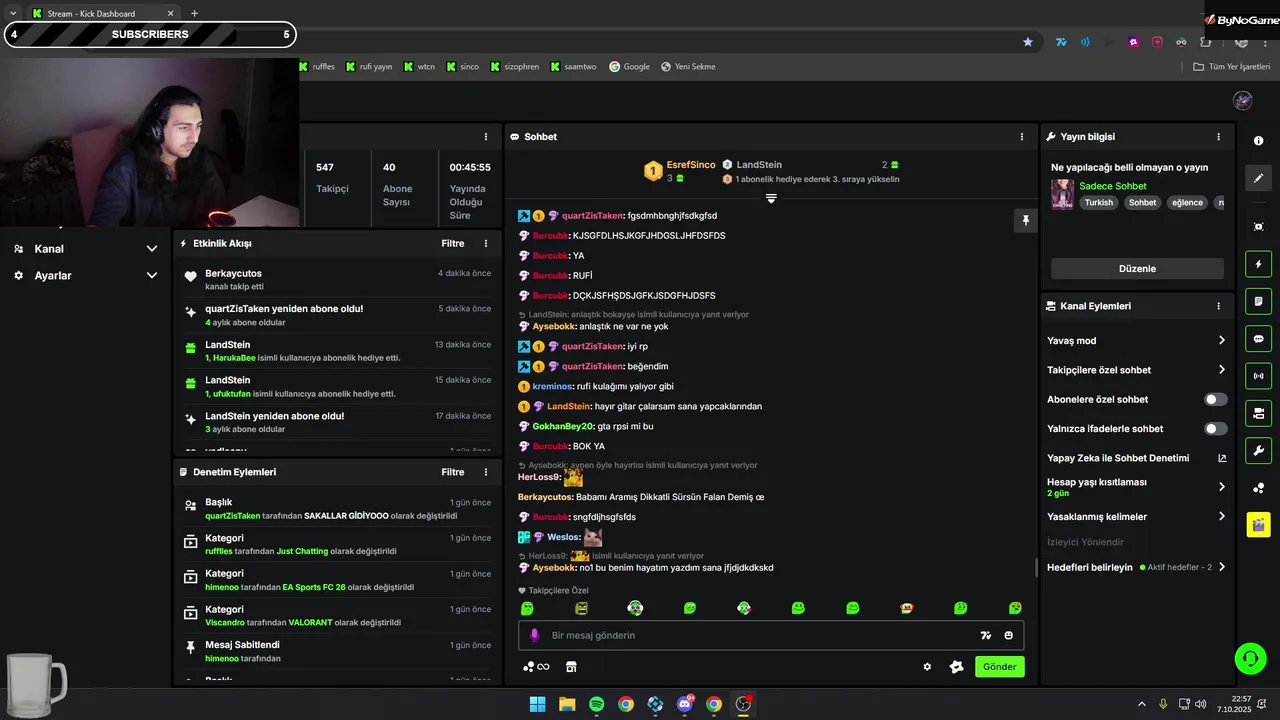Click the translate icon in message box

coord(986,635)
